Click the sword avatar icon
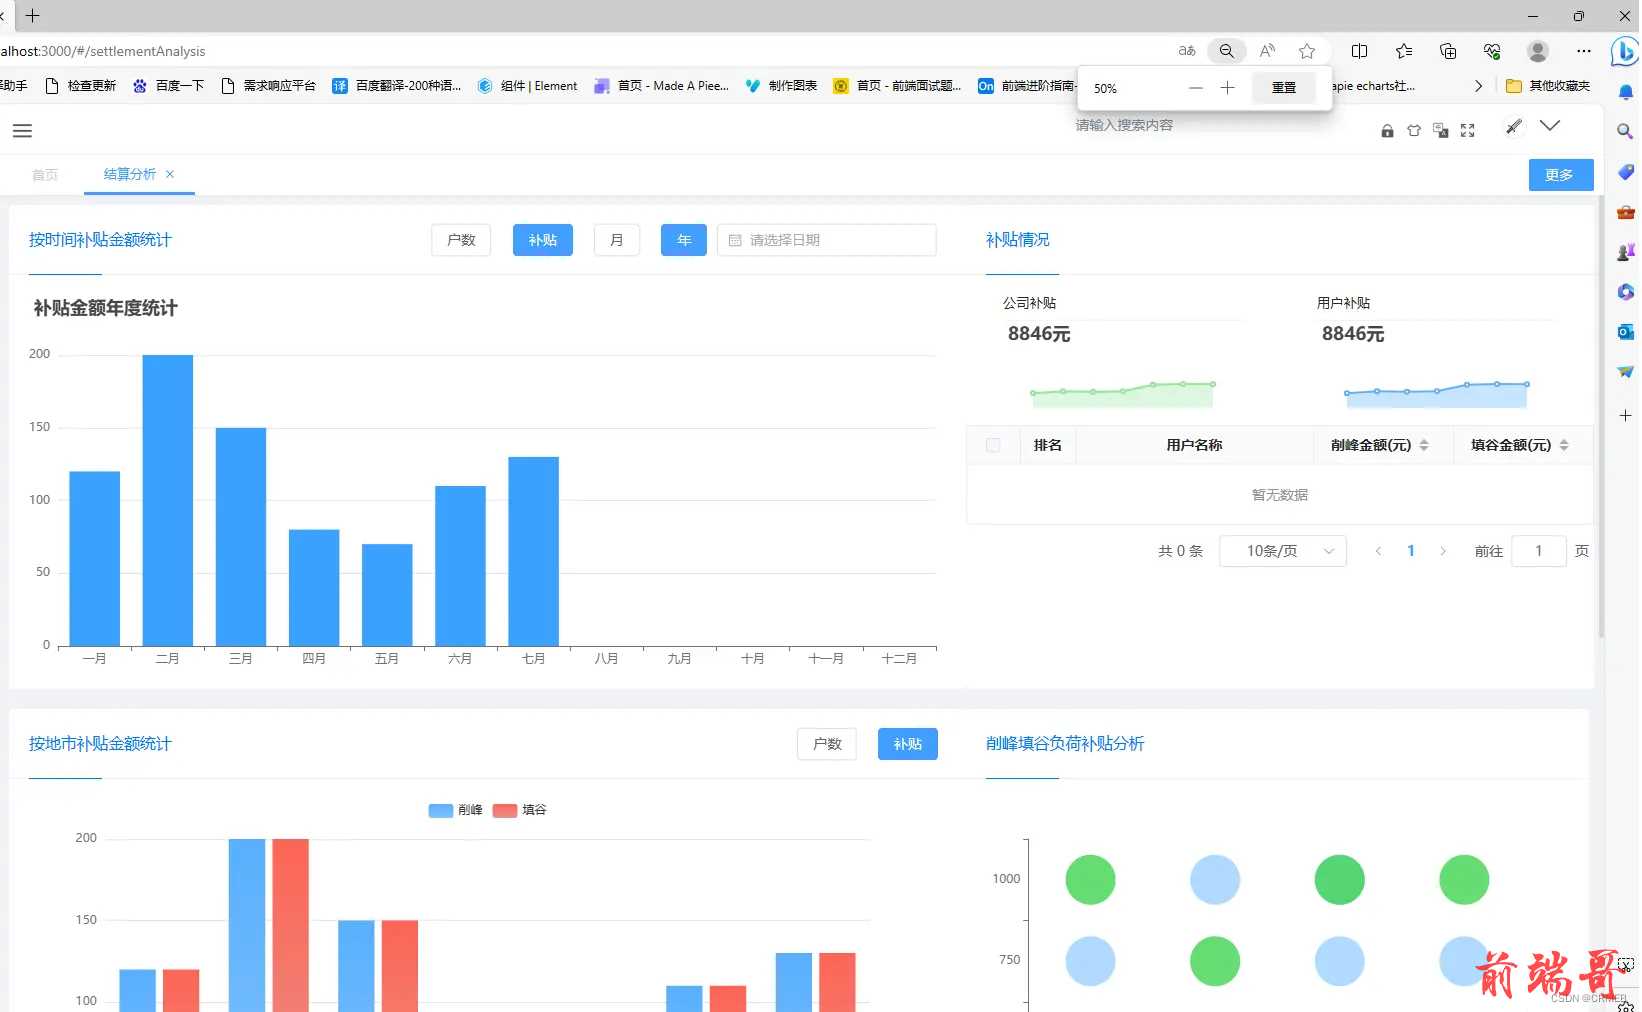 [1514, 126]
